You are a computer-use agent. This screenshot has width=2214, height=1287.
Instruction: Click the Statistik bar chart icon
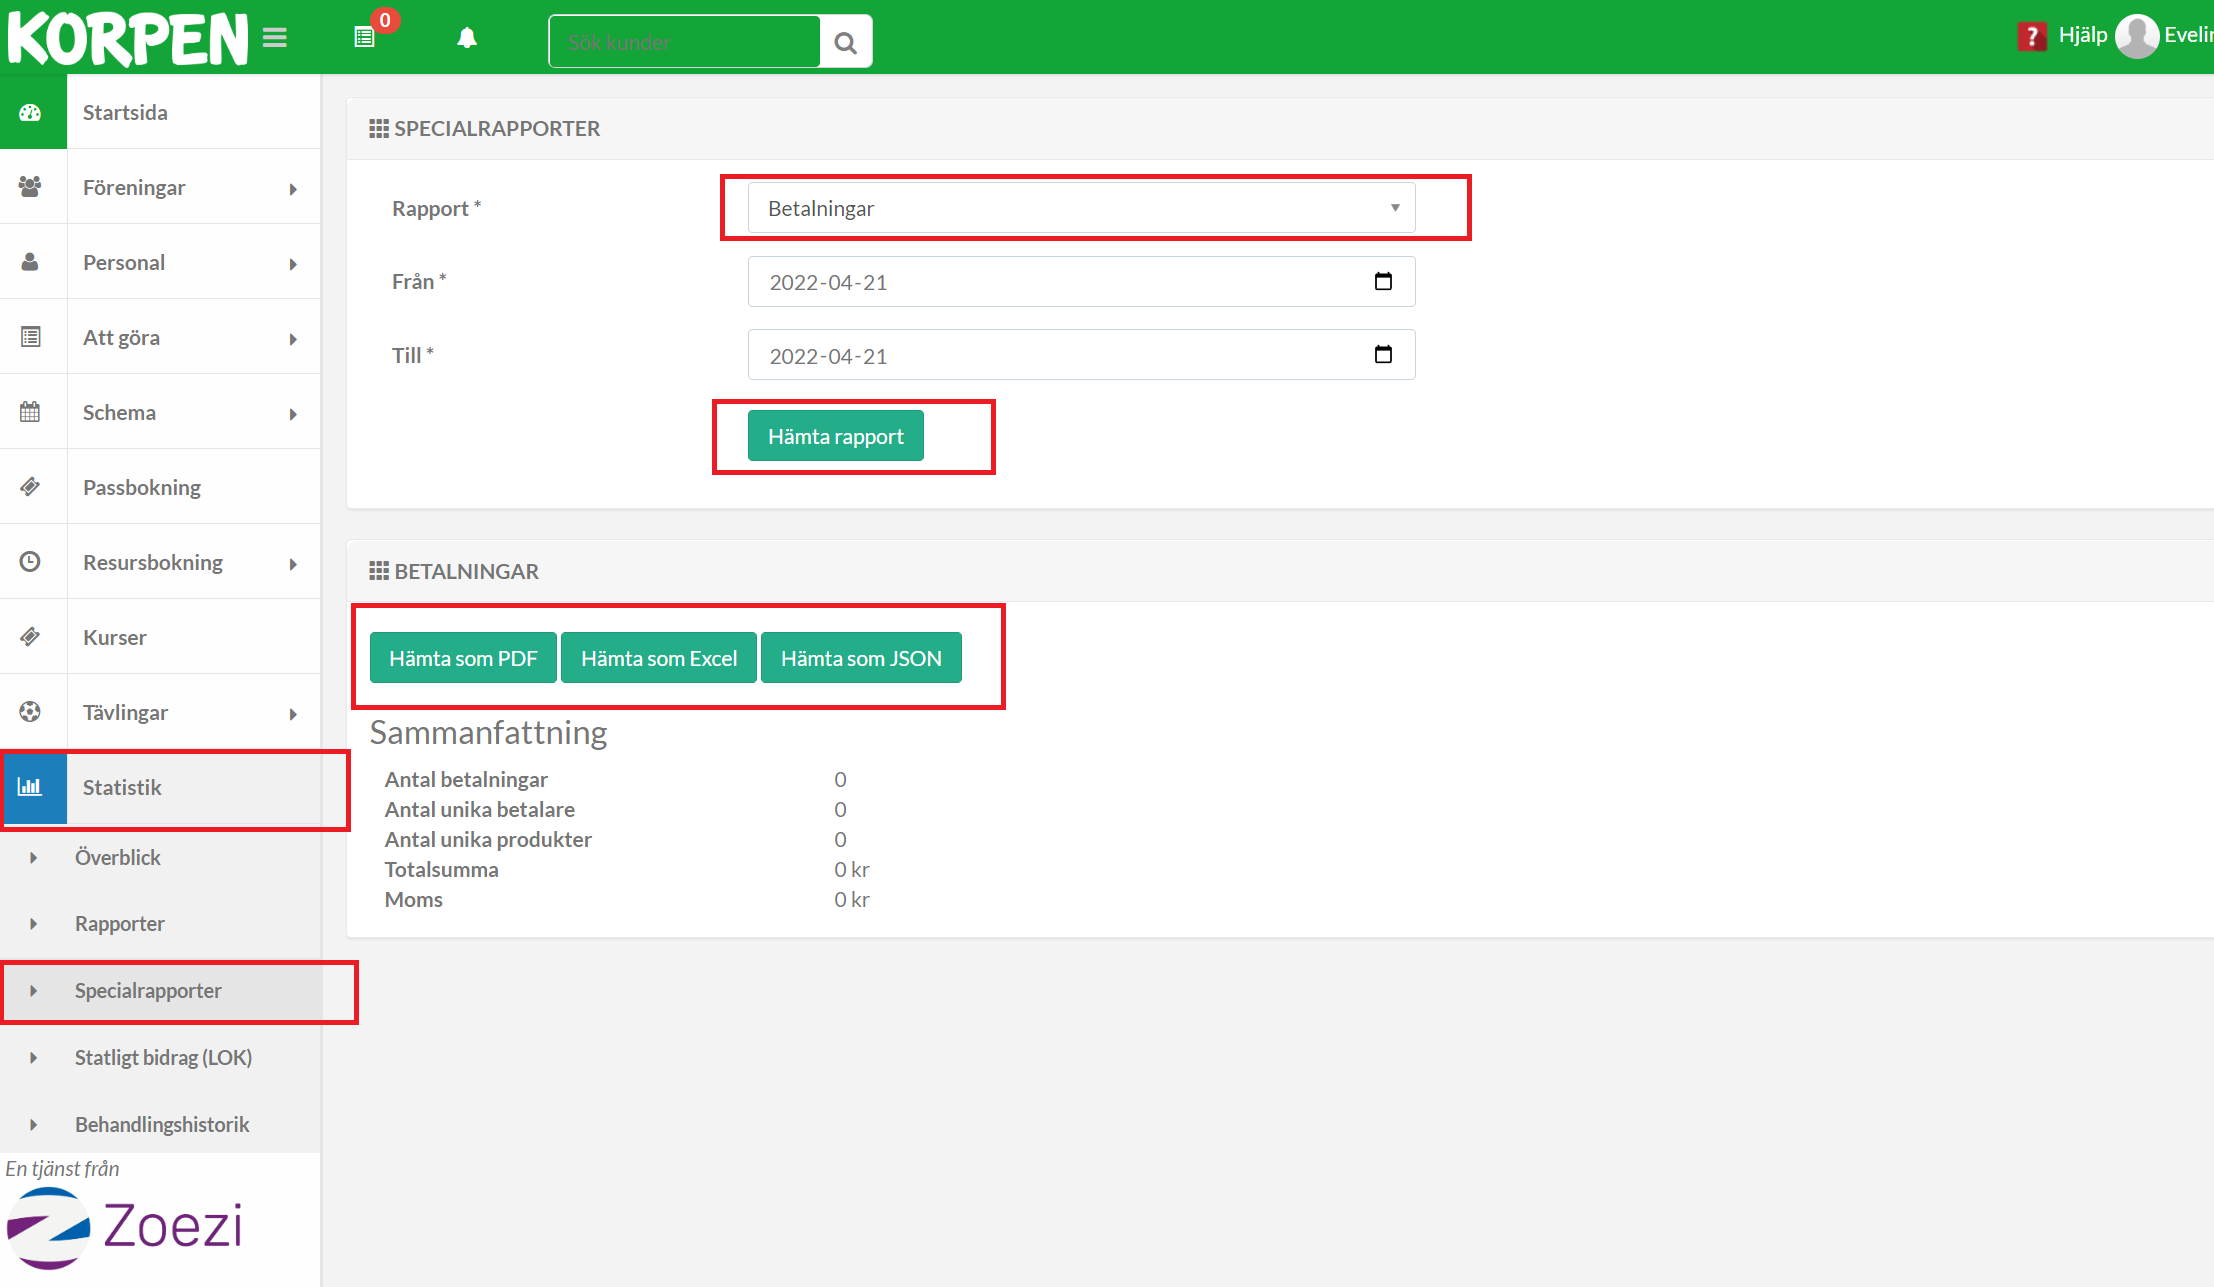32,787
